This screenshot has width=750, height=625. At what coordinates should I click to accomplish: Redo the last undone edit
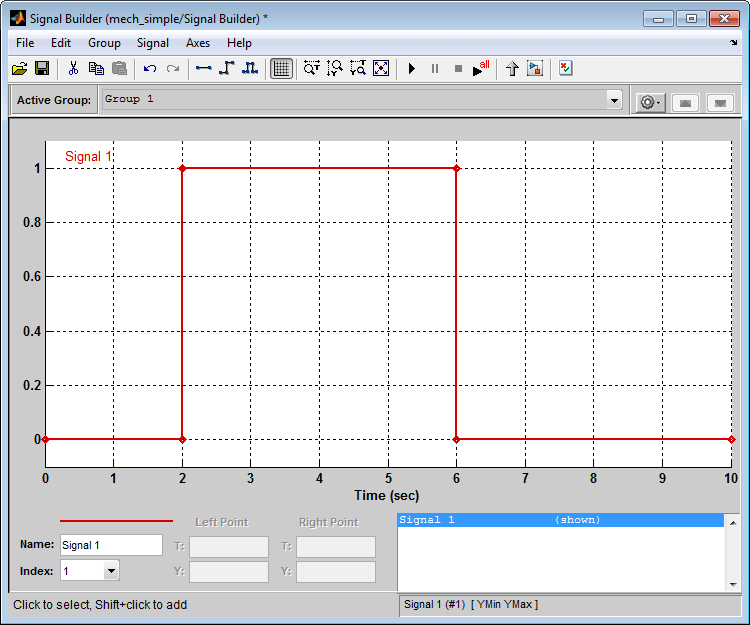click(173, 69)
